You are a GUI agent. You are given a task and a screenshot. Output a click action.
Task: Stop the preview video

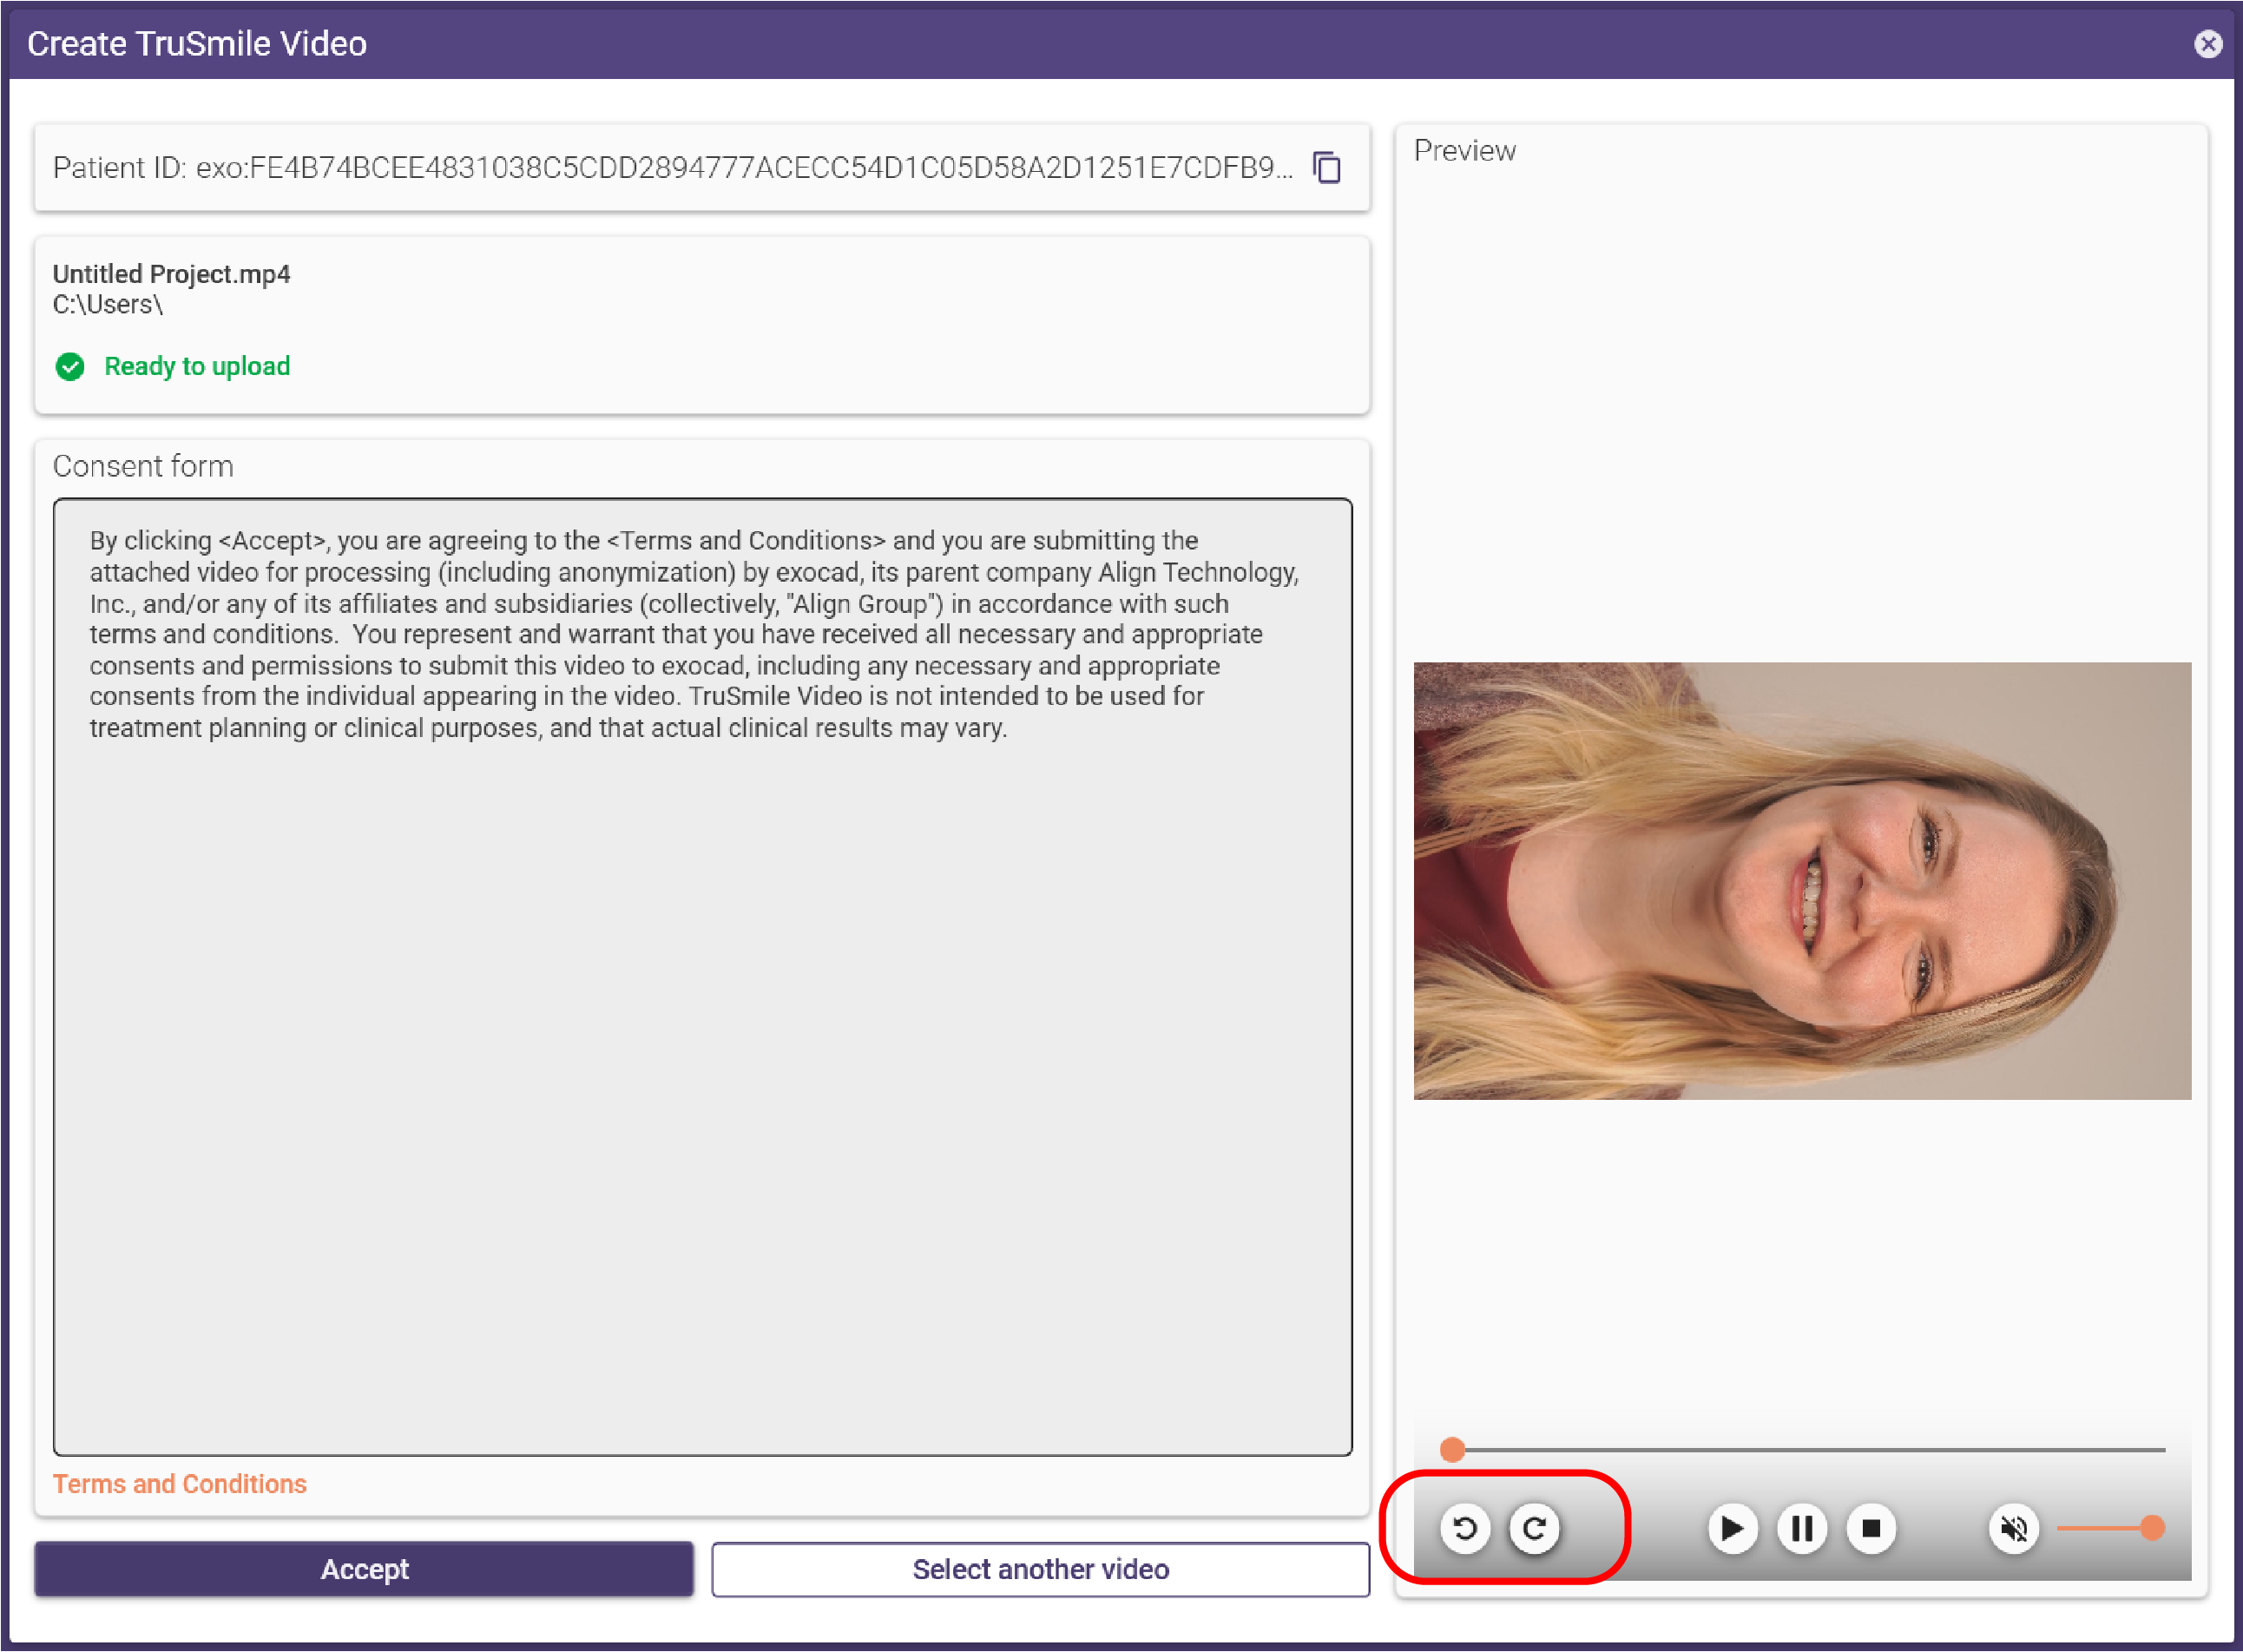pyautogui.click(x=1871, y=1528)
